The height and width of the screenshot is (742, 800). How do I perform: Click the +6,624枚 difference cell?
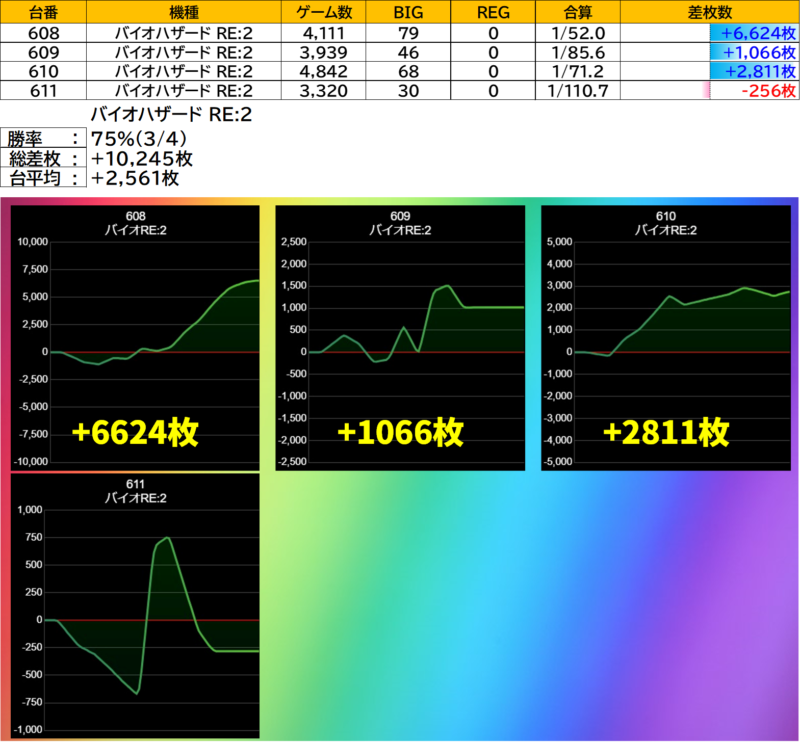[x=710, y=33]
